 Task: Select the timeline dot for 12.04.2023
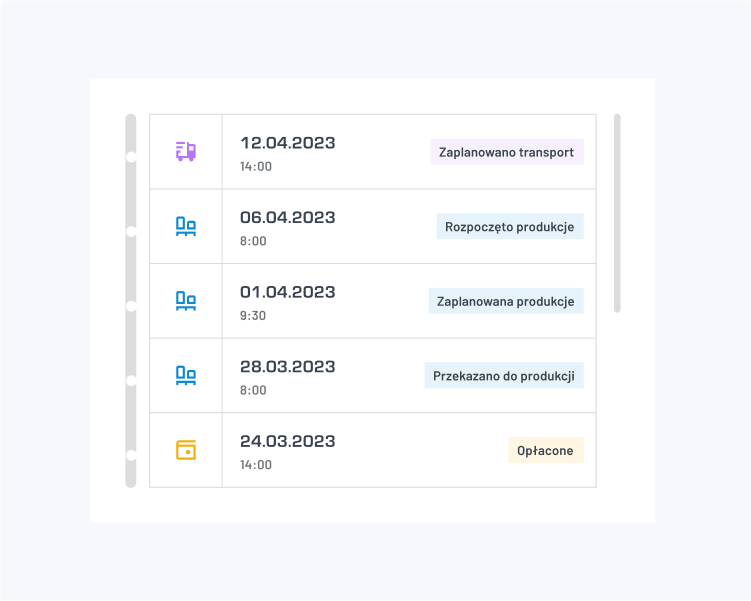tap(131, 157)
